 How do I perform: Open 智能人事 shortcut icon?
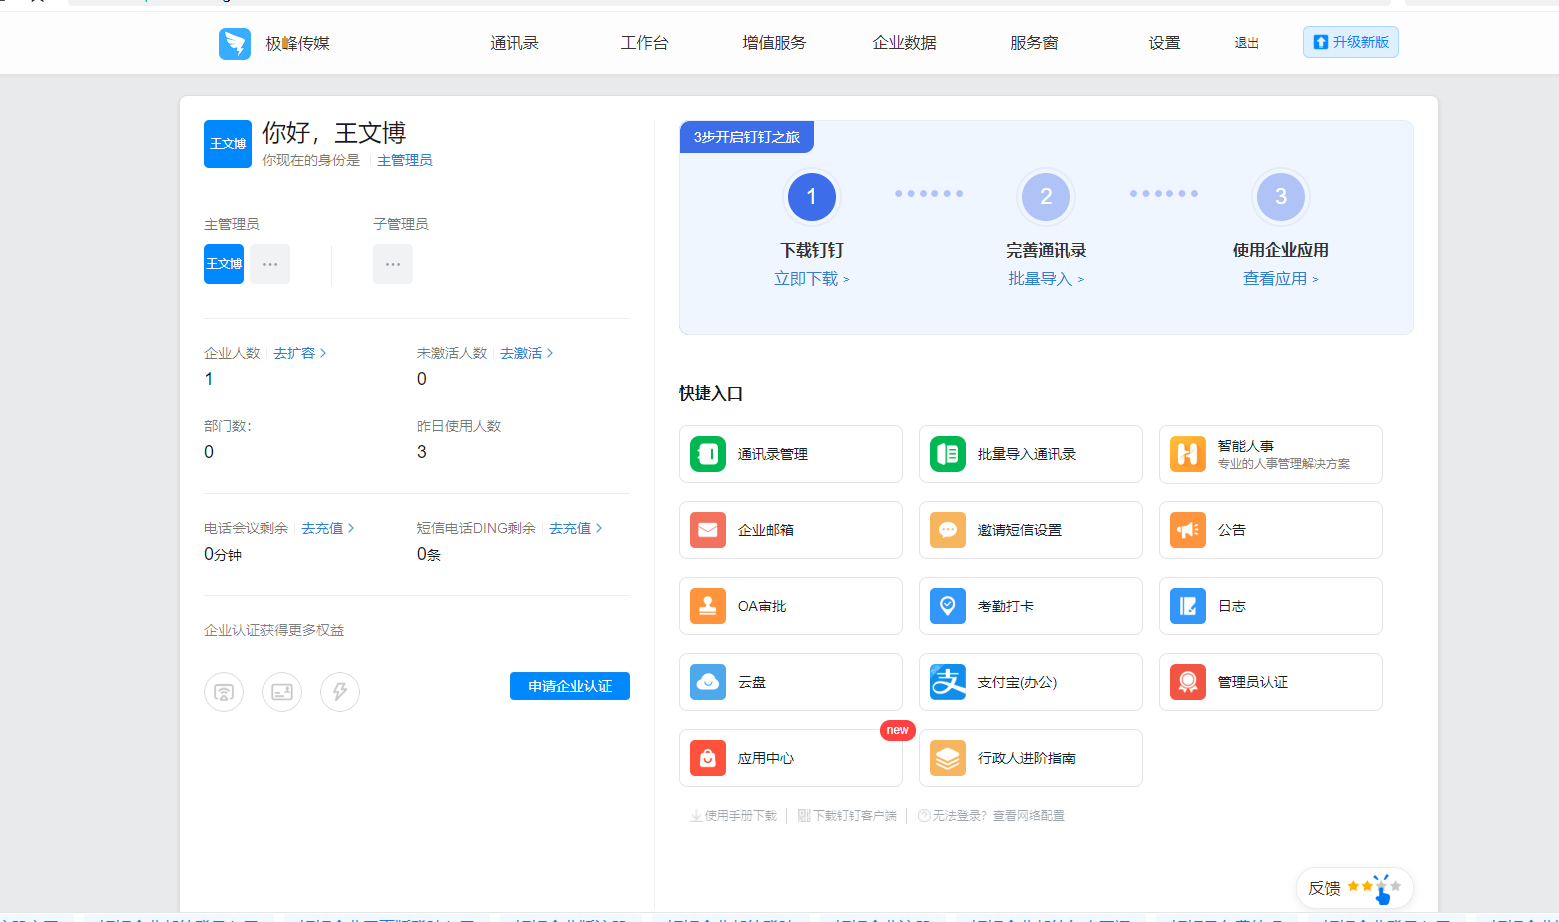coord(1188,454)
